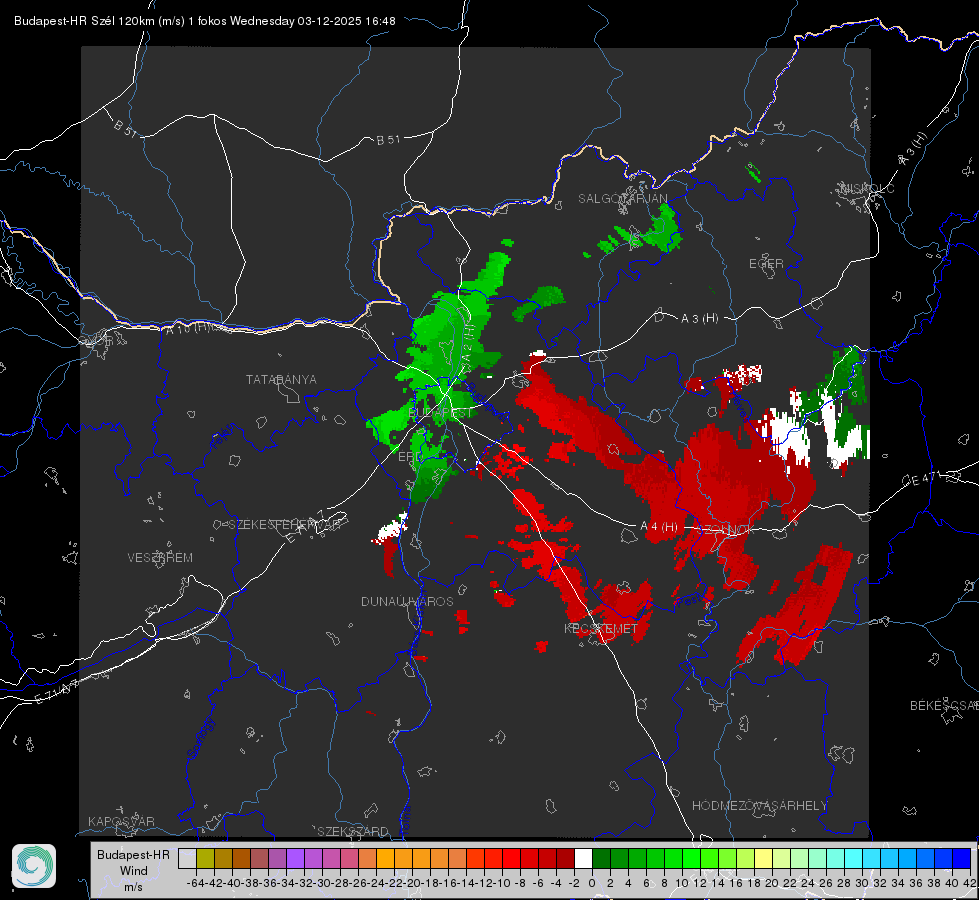This screenshot has height=900, width=979.
Task: Select the yellow swatch near 18 m/s
Action: [764, 859]
